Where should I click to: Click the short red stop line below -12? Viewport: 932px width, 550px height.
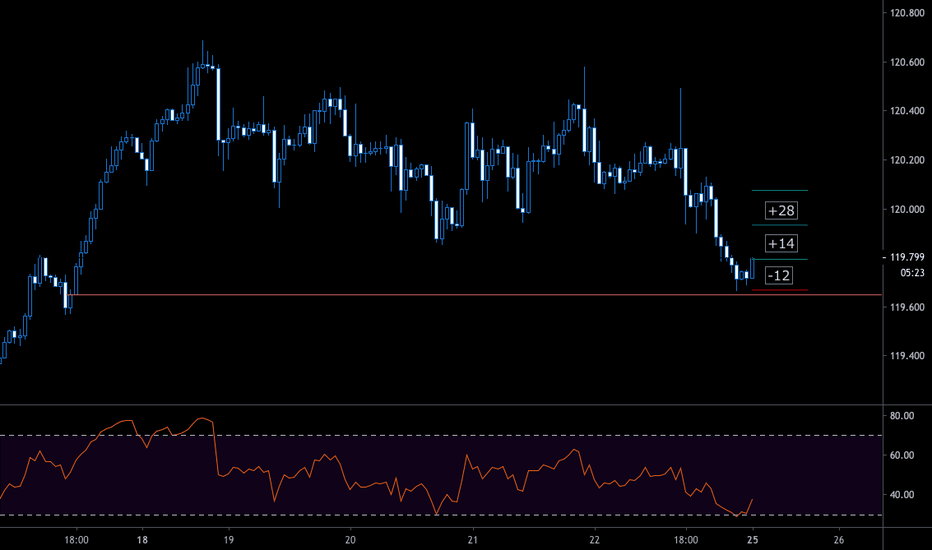pos(779,291)
